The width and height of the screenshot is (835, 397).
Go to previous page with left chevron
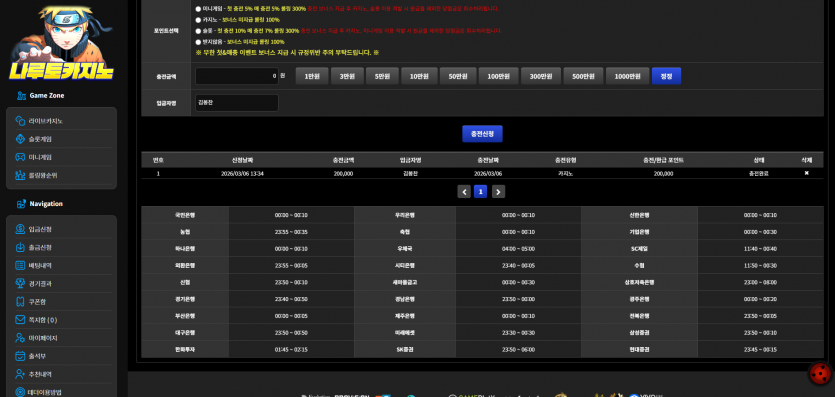click(x=464, y=192)
